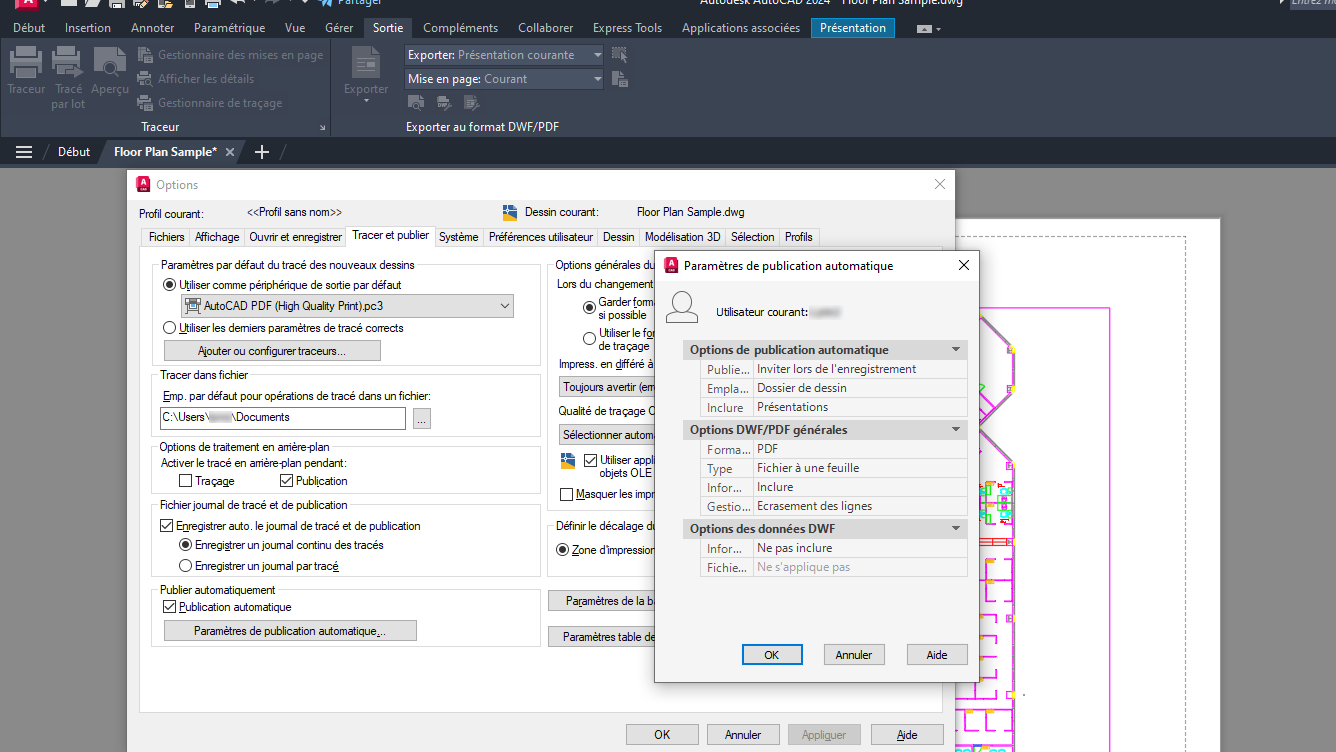Viewport: 1336px width, 752px height.
Task: Click the page setup icon beside Mise en page
Action: point(620,79)
